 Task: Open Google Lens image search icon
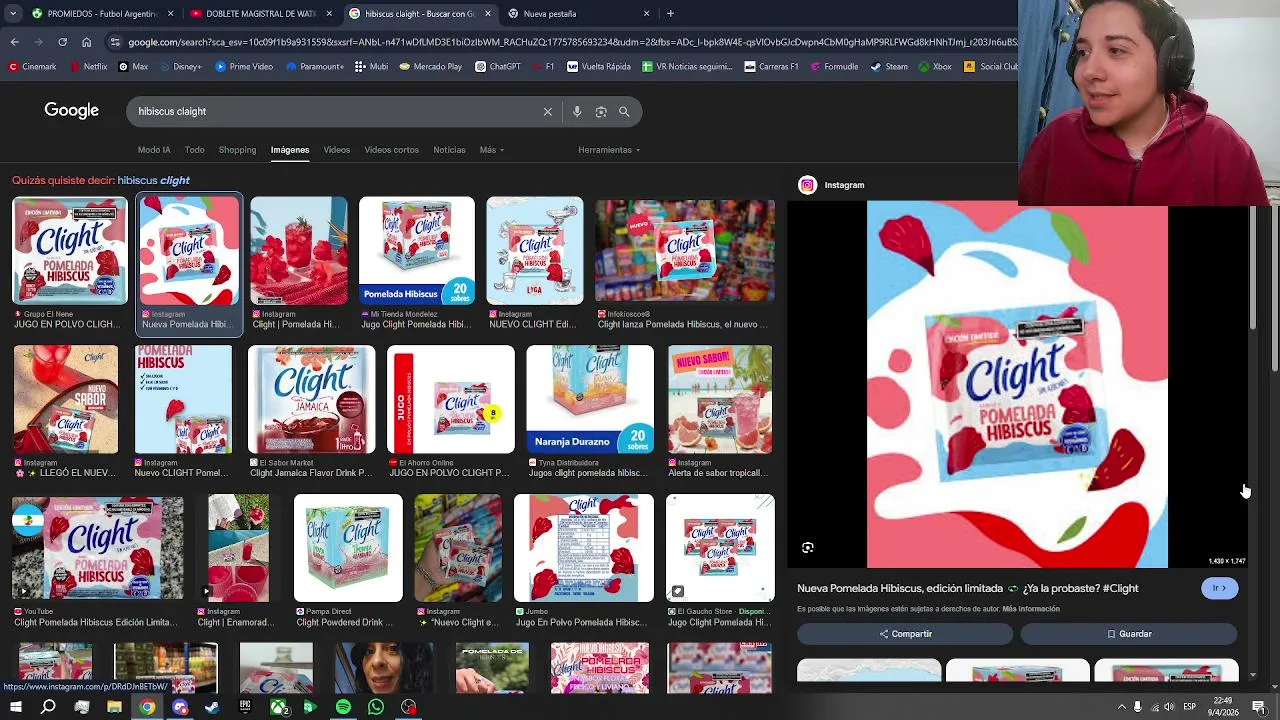(601, 112)
